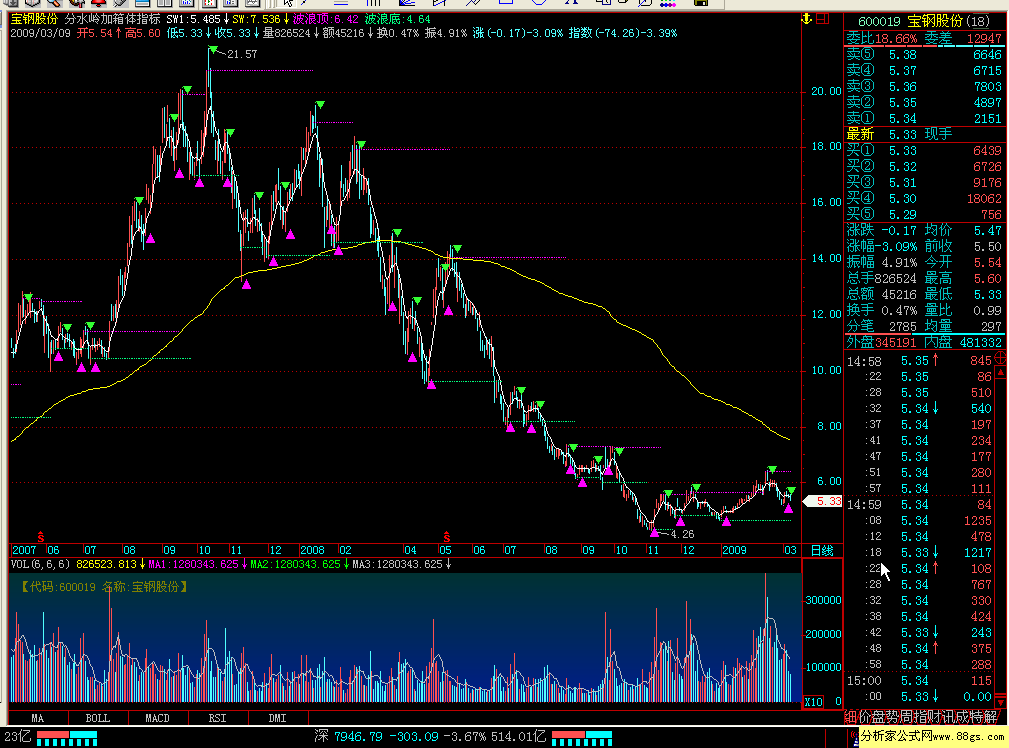The image size is (1009, 748).
Task: Click the 买④ 5.30 bid row
Action: (x=924, y=199)
